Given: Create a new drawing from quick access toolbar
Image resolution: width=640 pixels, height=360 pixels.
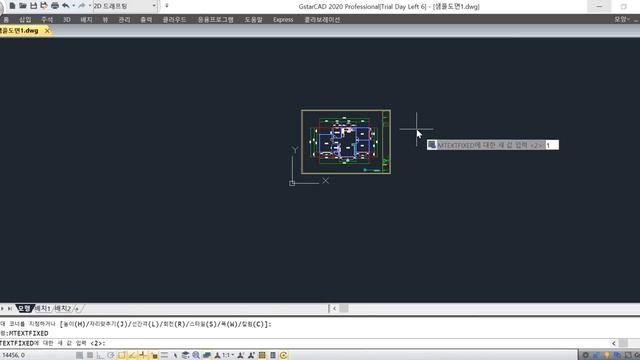Looking at the screenshot, I should (12, 6).
